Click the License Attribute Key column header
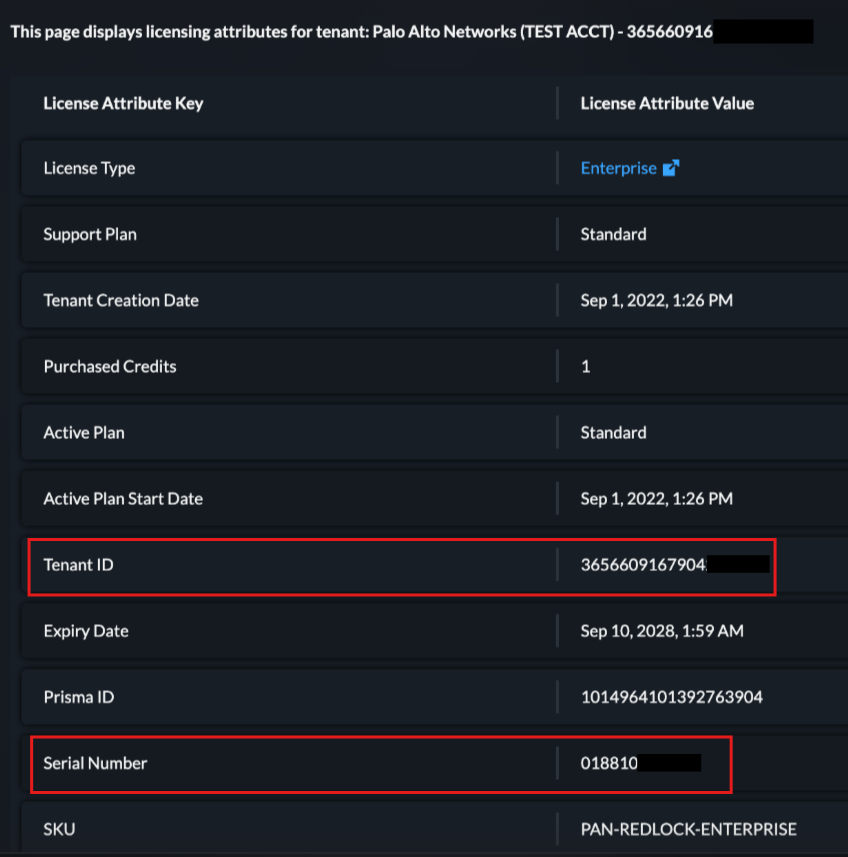The image size is (848, 857). click(123, 103)
